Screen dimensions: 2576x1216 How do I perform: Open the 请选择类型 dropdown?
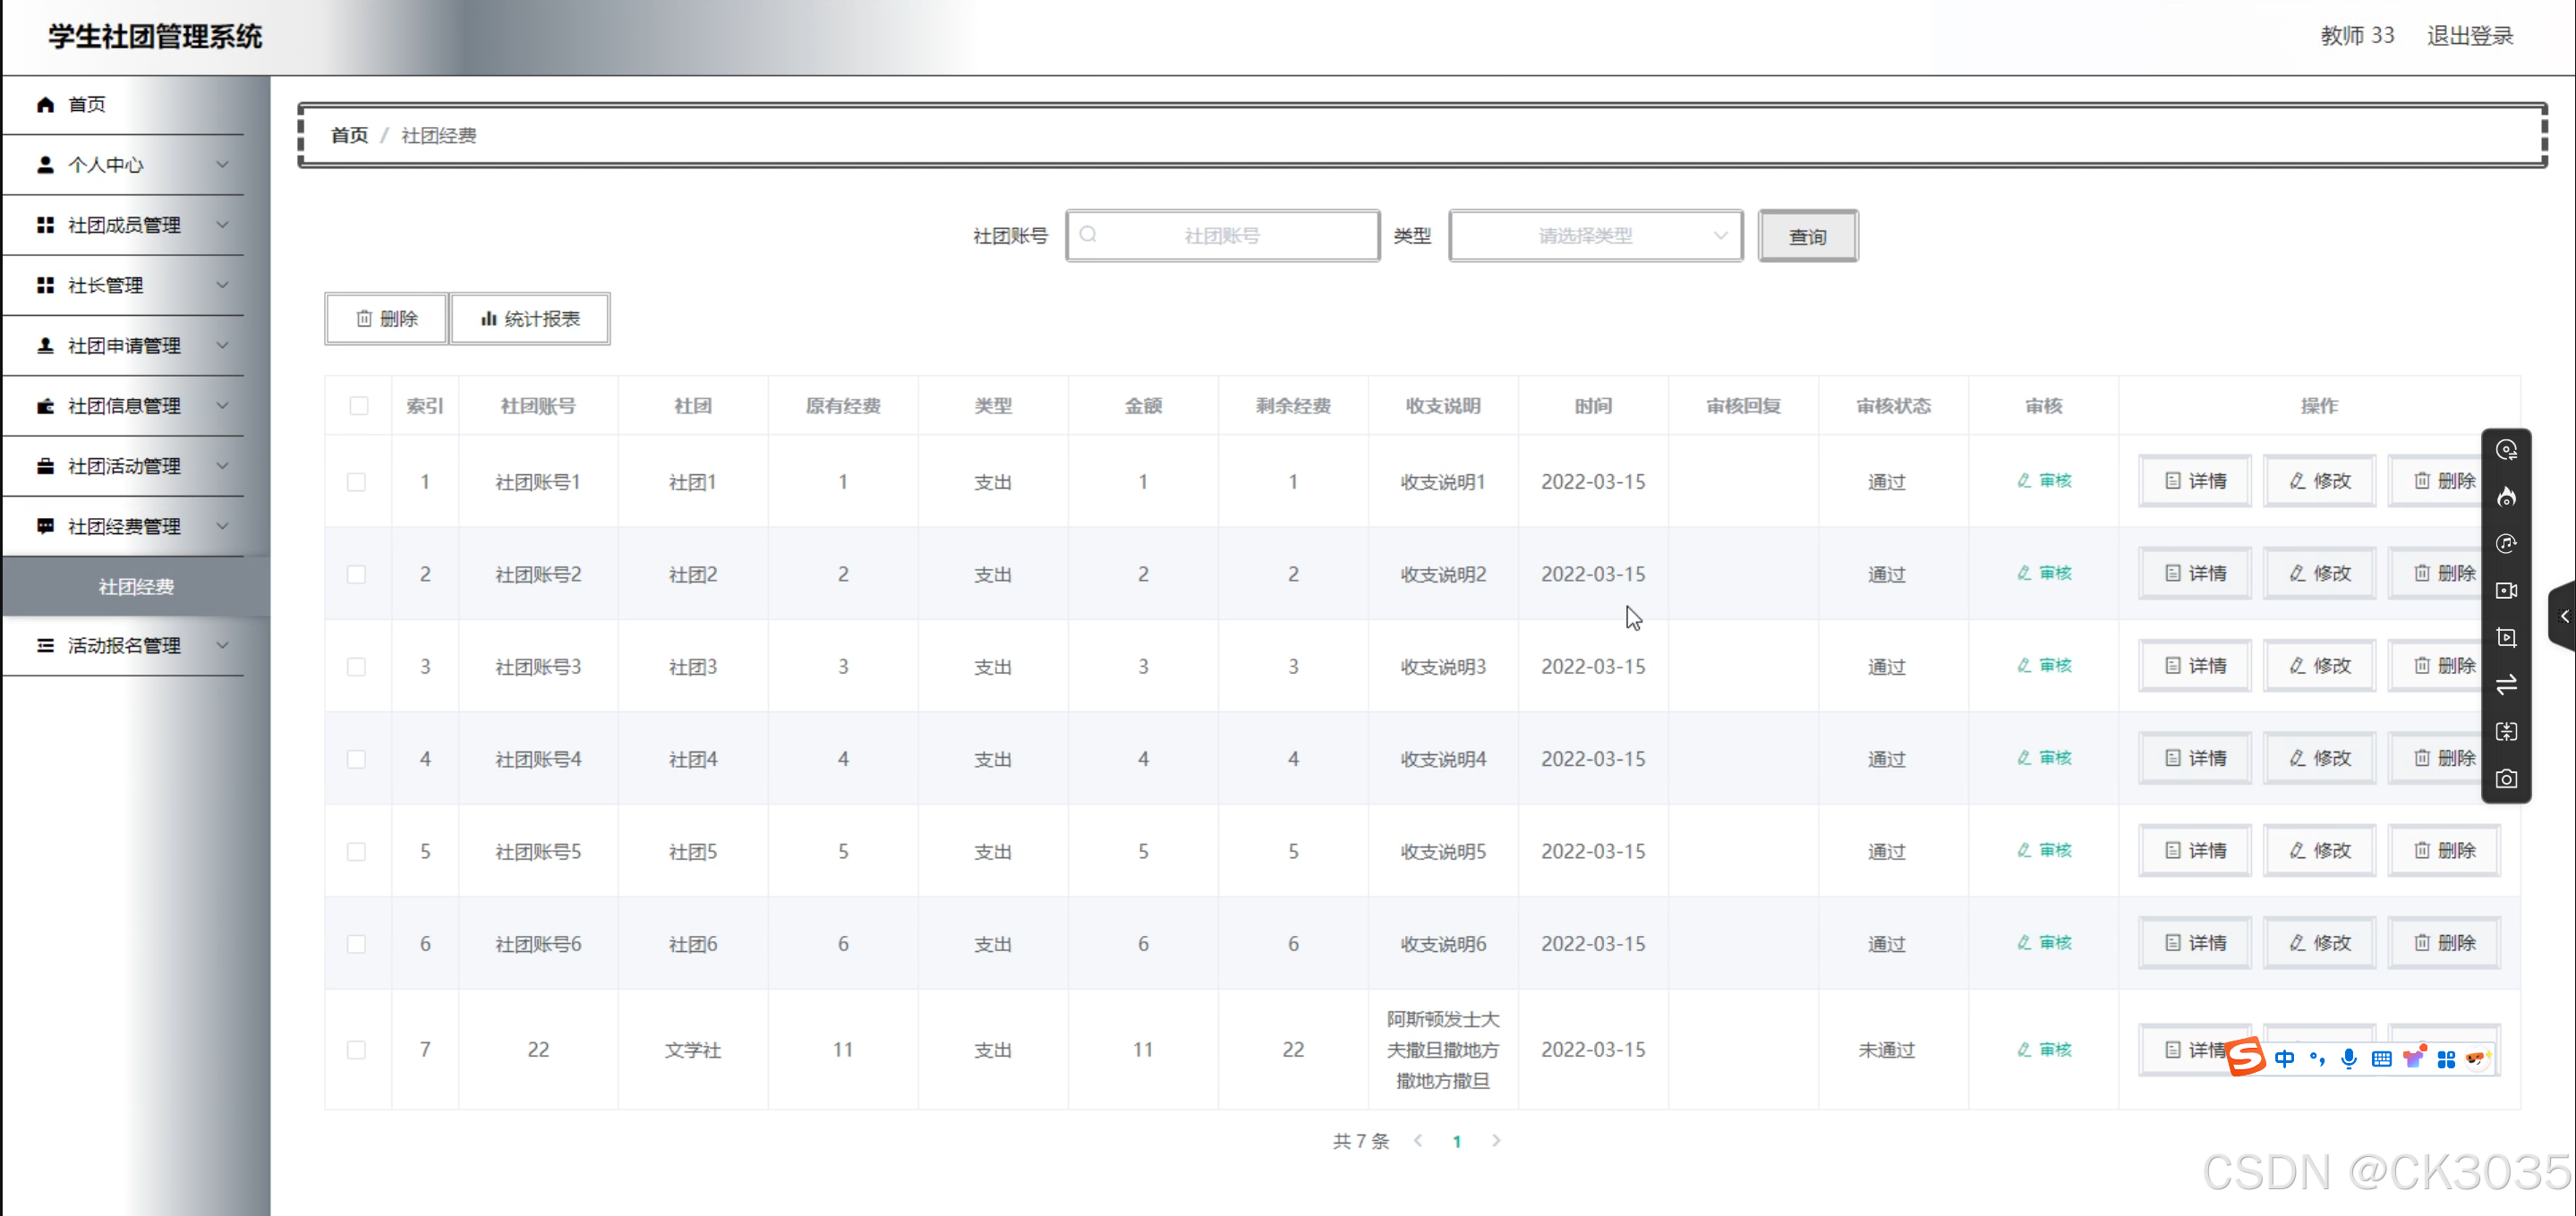1595,236
